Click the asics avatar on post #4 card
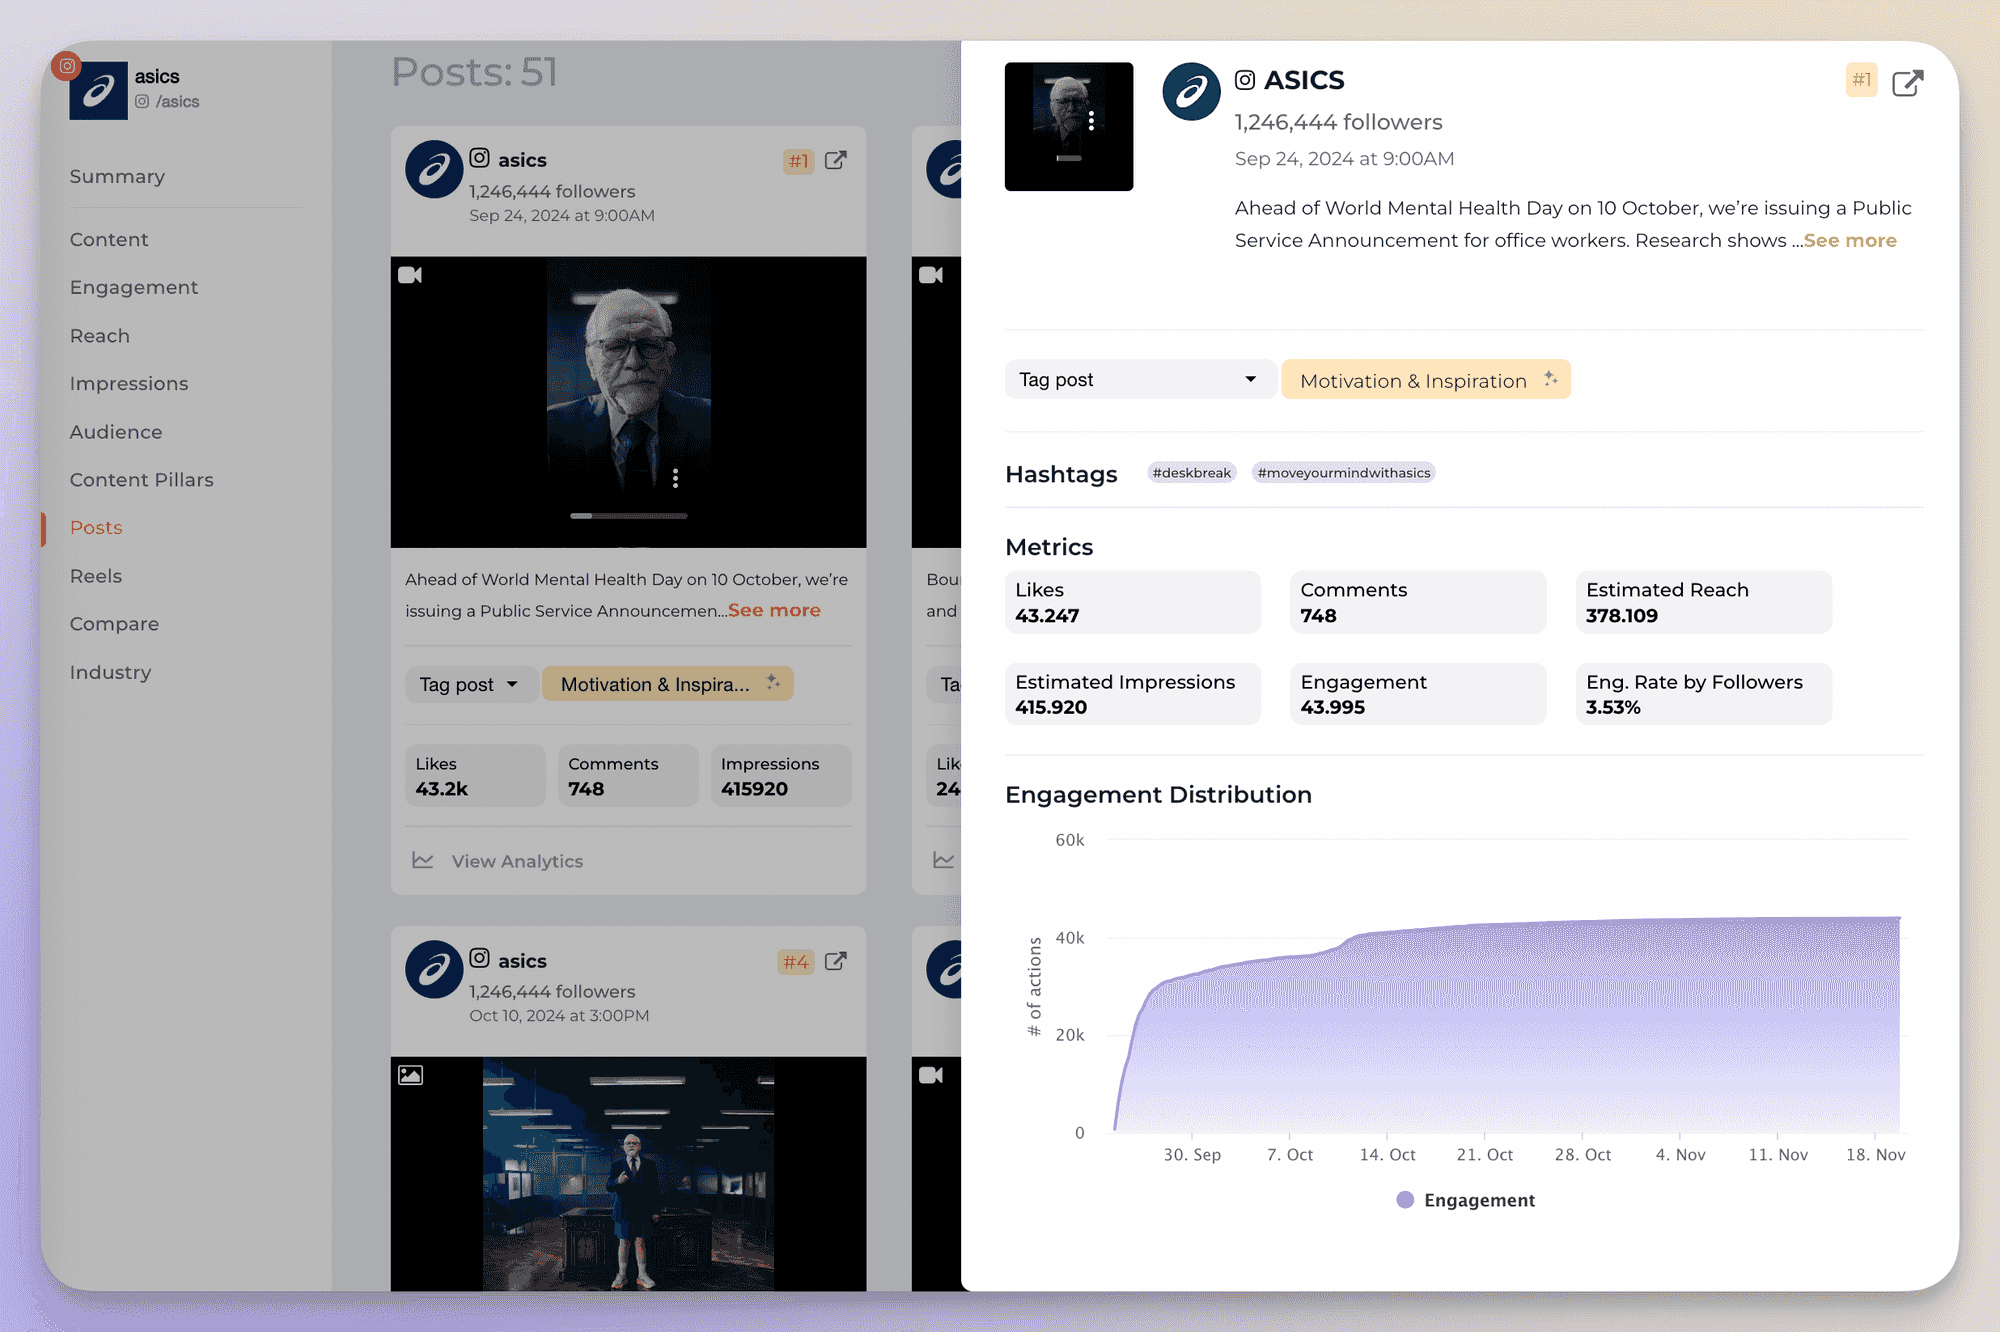 pyautogui.click(x=434, y=969)
